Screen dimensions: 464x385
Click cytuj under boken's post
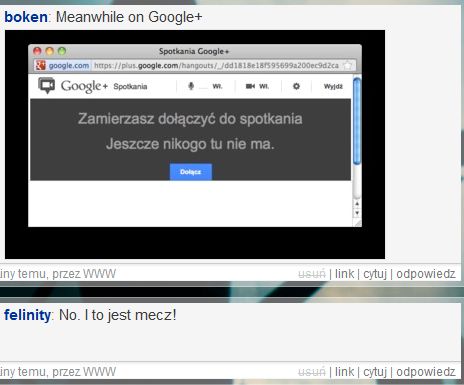tap(375, 274)
